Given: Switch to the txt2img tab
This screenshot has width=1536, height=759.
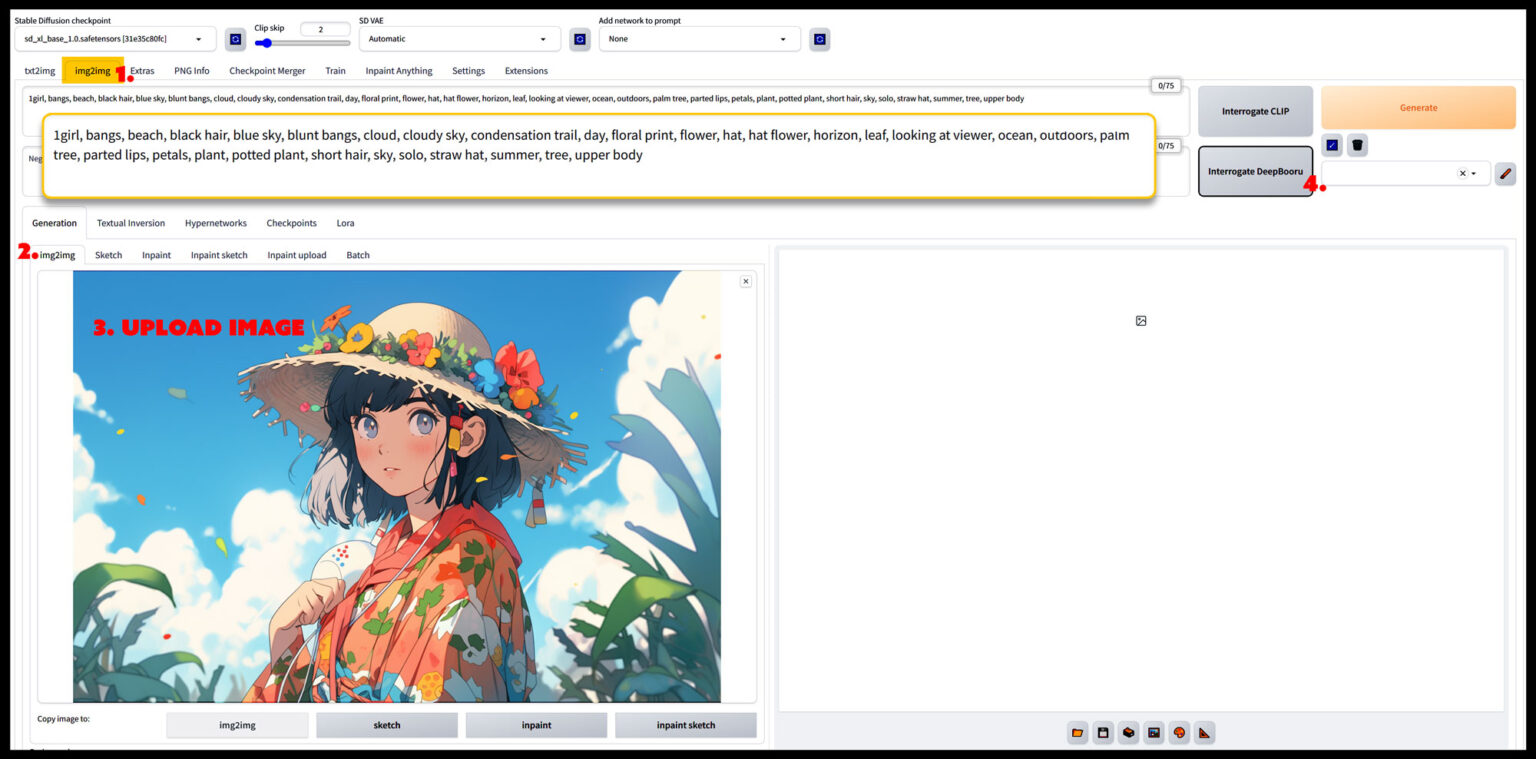Looking at the screenshot, I should point(40,71).
